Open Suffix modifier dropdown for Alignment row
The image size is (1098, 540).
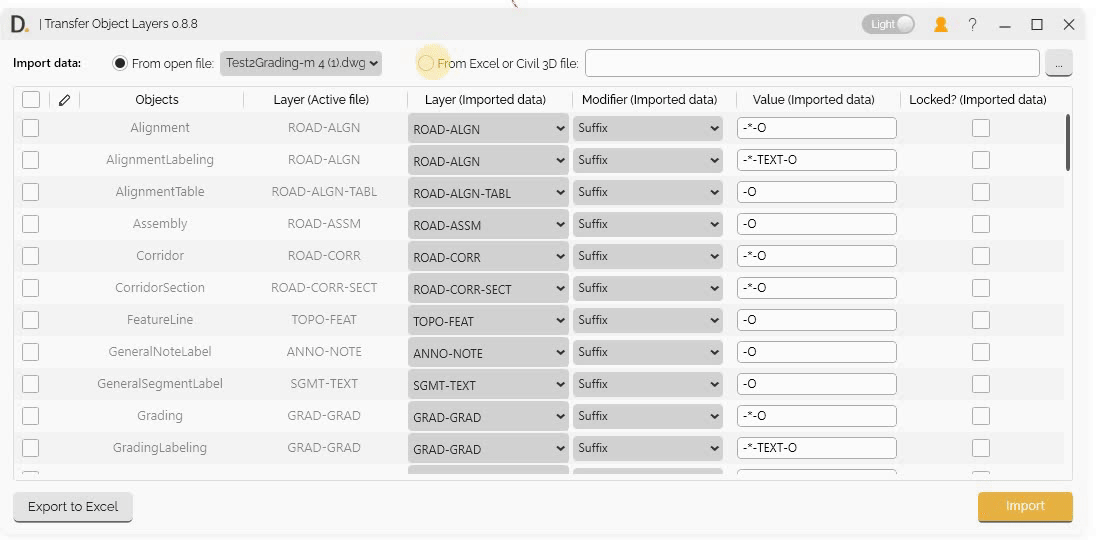[648, 128]
